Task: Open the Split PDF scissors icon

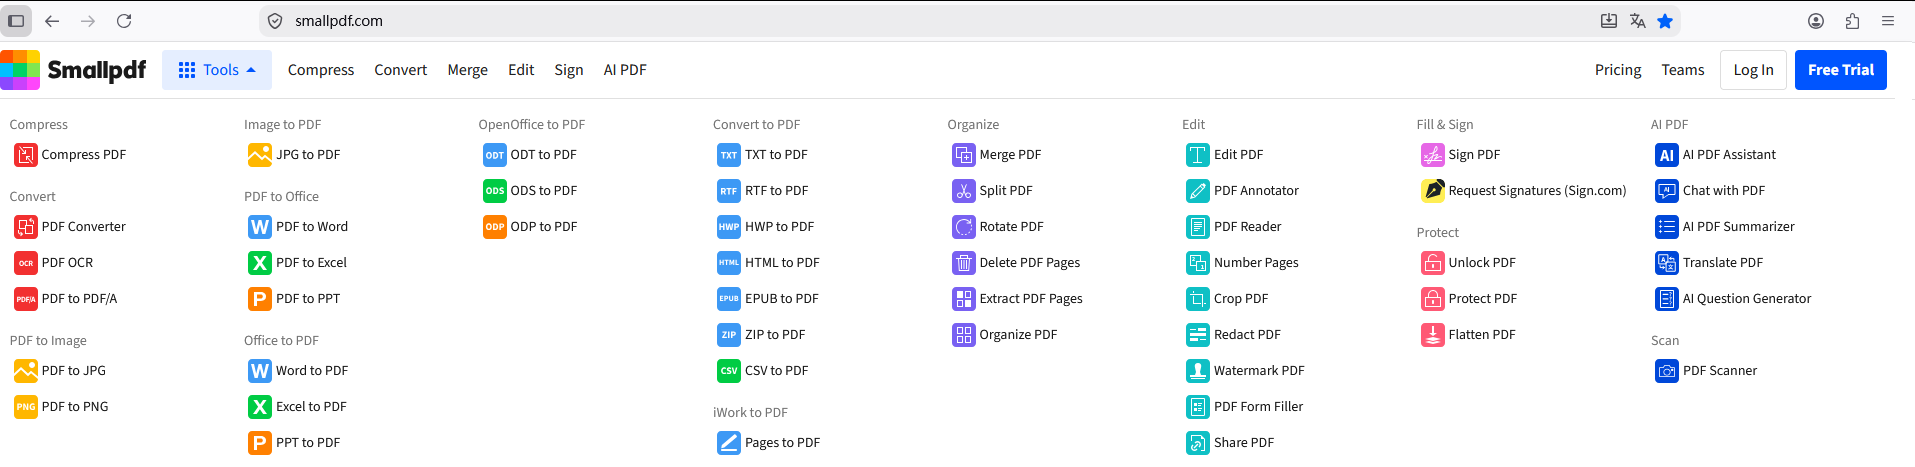Action: pos(963,191)
